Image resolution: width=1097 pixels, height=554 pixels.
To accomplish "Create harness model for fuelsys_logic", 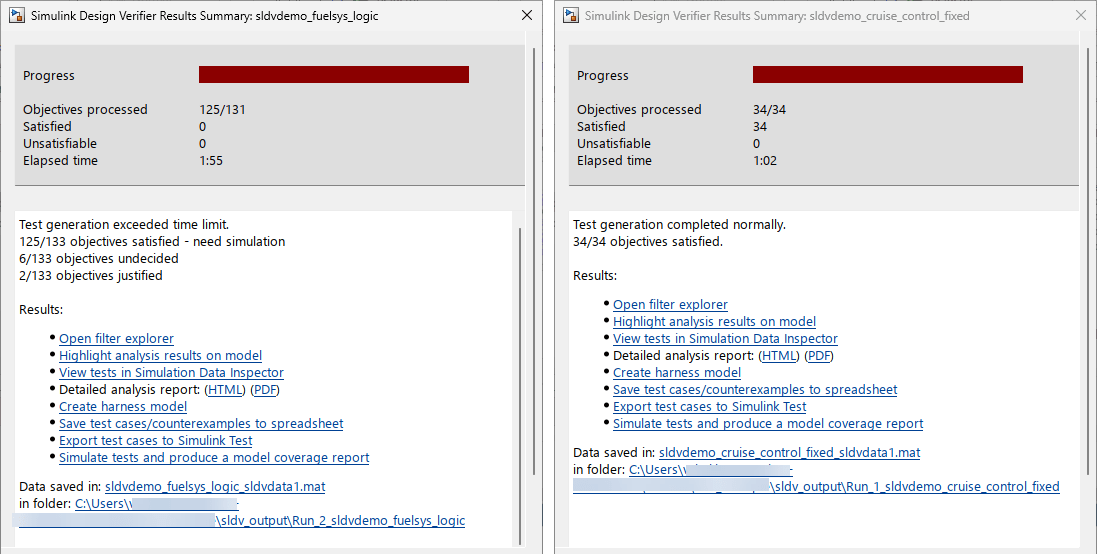I will pyautogui.click(x=123, y=407).
